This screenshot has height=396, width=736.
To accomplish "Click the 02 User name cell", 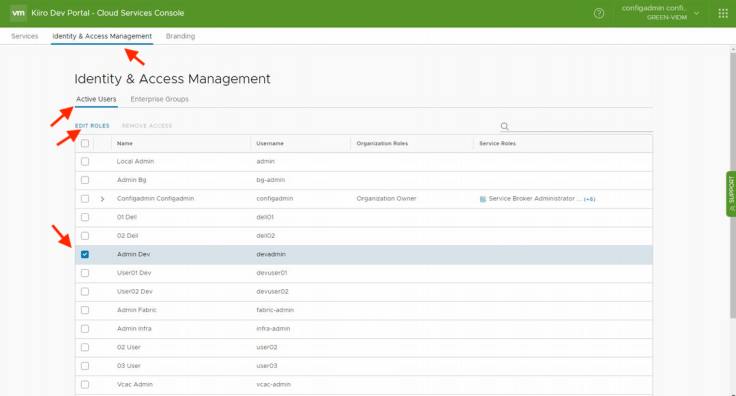I will coord(129,347).
